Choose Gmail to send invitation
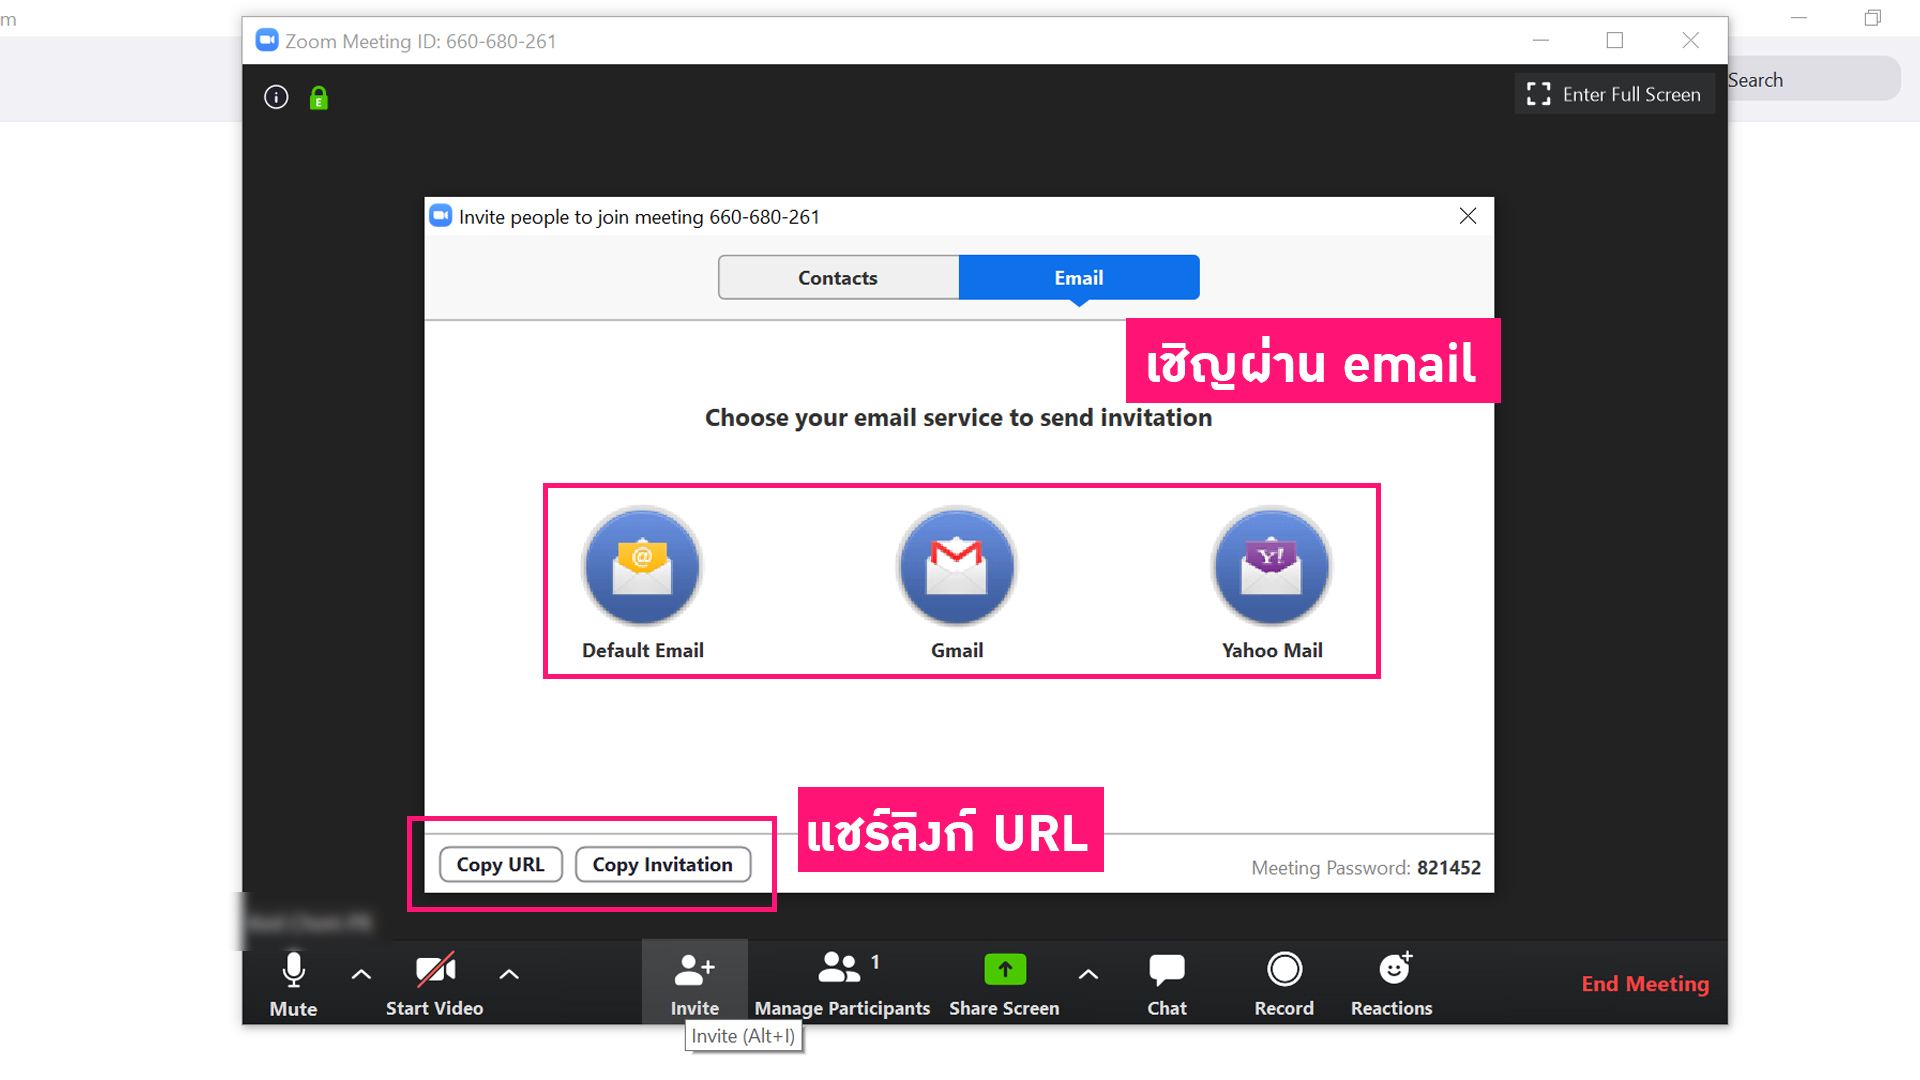Viewport: 1920px width, 1080px height. [x=957, y=566]
